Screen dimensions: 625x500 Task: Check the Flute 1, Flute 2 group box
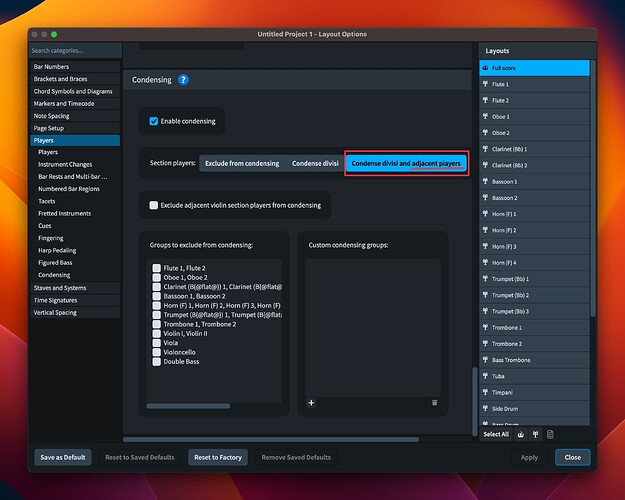157,268
